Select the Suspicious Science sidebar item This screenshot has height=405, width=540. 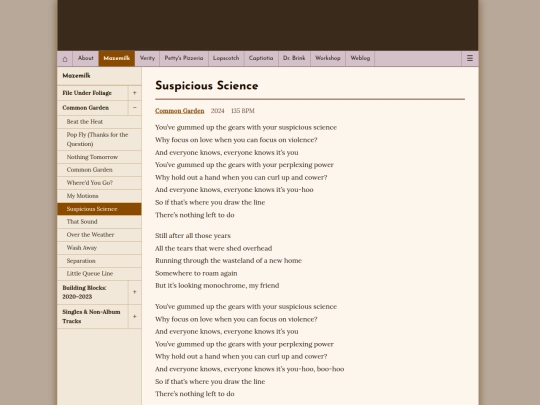(x=99, y=209)
